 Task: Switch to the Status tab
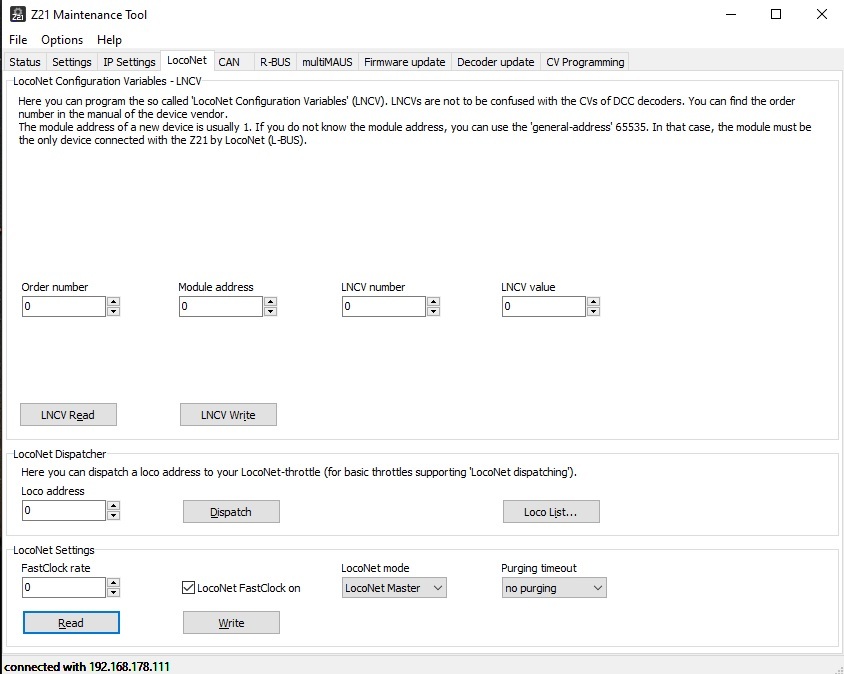pos(25,62)
